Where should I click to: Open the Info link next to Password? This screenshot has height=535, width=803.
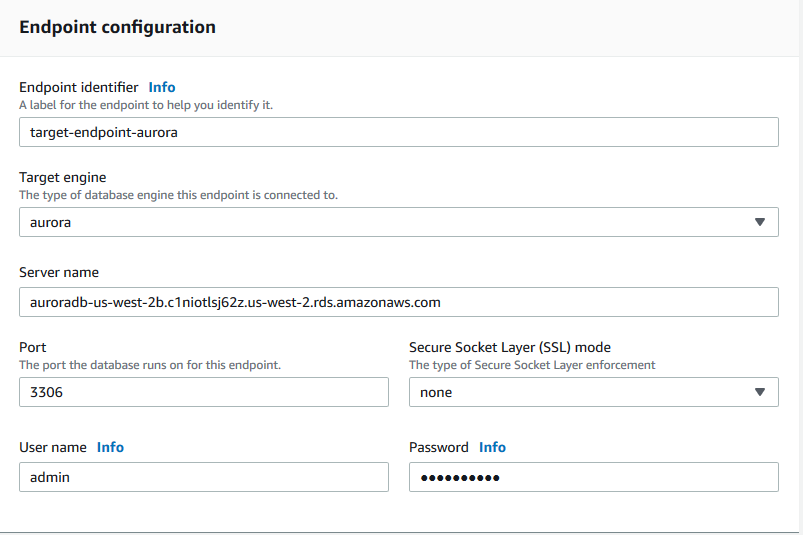click(x=492, y=447)
